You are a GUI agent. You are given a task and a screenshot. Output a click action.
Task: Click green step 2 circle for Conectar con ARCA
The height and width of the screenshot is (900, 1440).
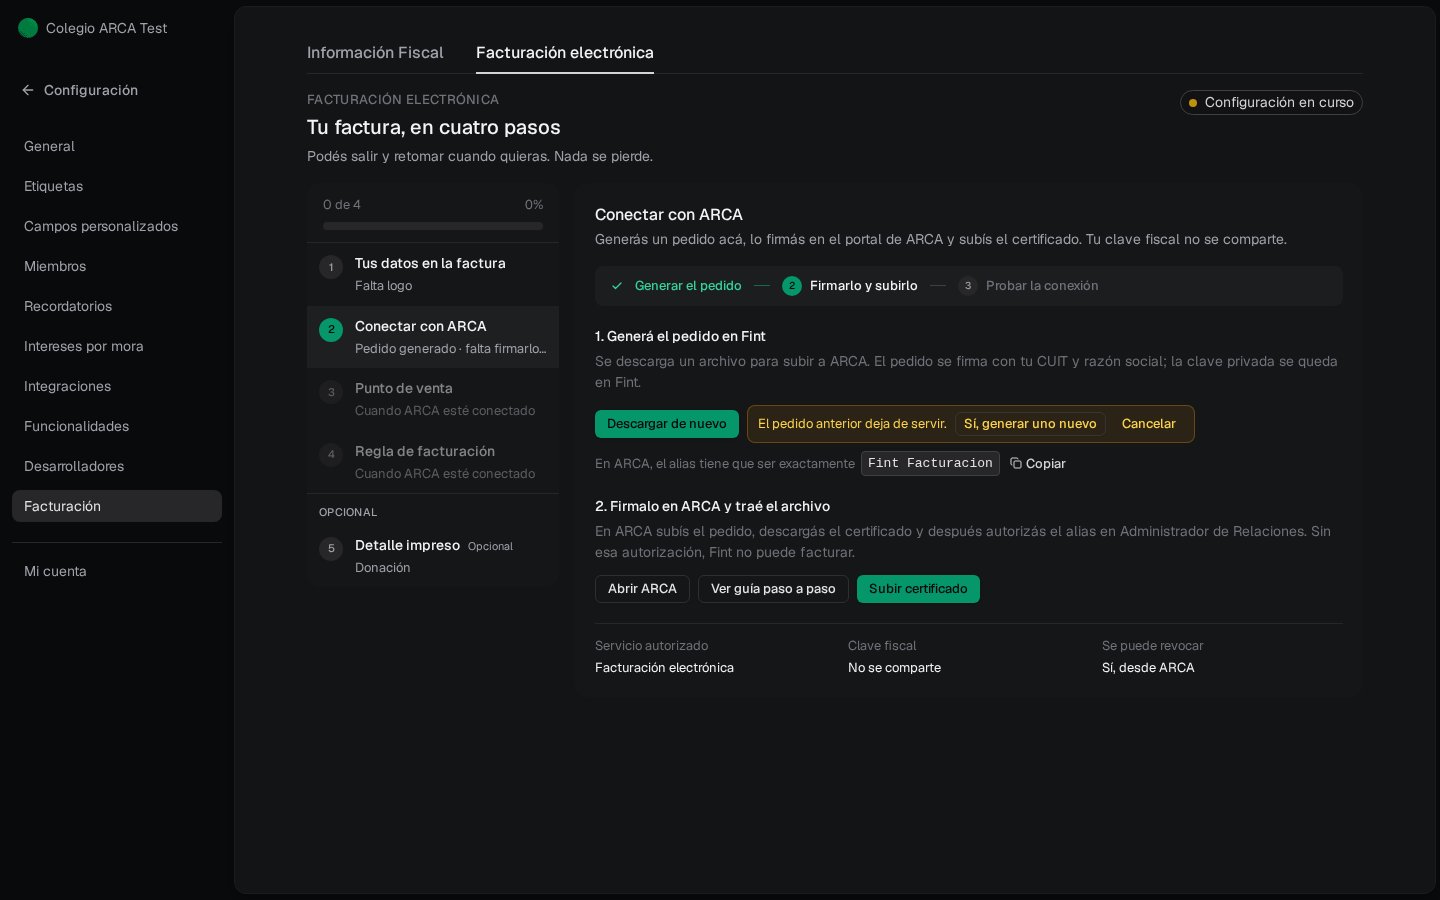click(x=331, y=329)
